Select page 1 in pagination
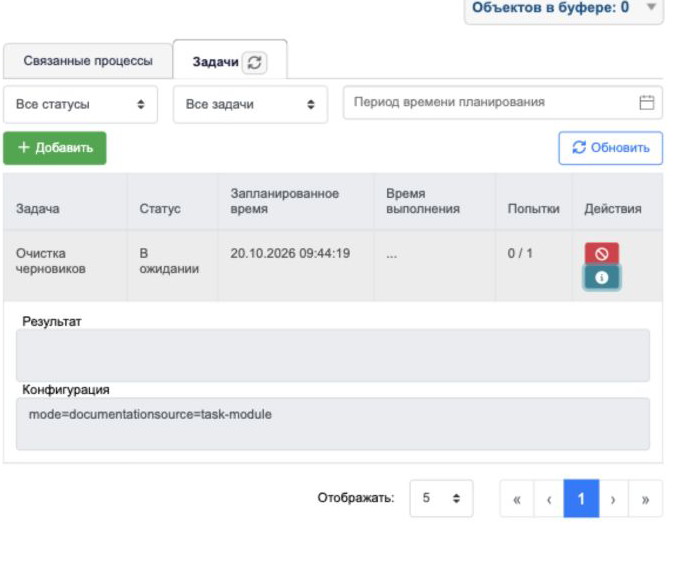Viewport: 675px width, 570px height. coord(581,499)
